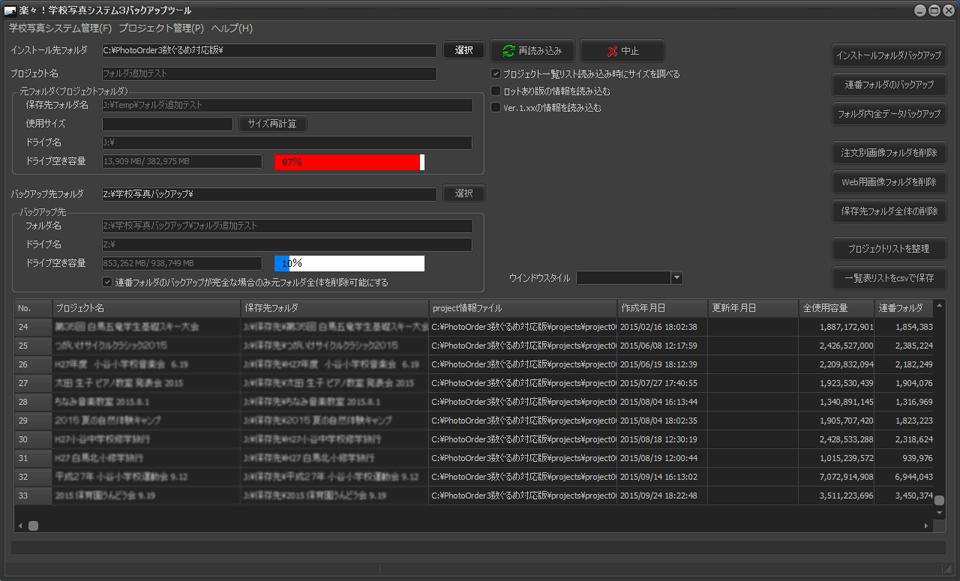Click the green reload icon button 再読み込み

[x=533, y=51]
